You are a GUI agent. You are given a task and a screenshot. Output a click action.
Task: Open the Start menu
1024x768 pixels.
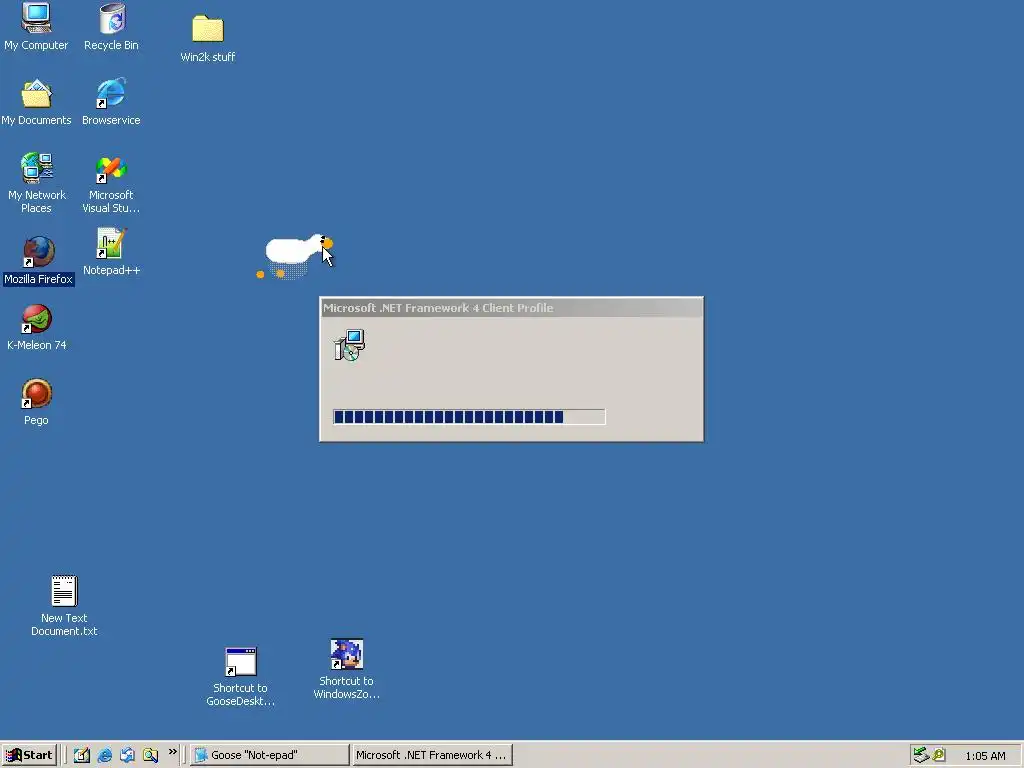click(29, 755)
